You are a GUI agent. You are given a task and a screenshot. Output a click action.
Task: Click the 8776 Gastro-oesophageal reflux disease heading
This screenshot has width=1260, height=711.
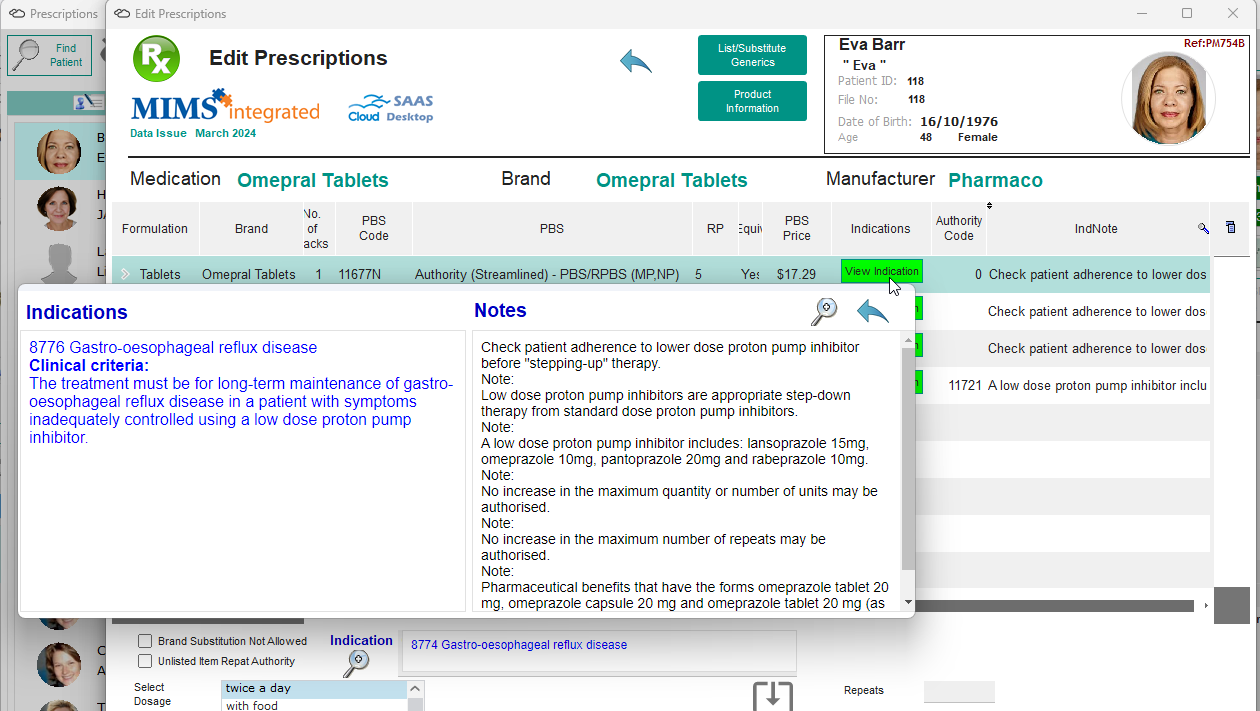pos(173,348)
